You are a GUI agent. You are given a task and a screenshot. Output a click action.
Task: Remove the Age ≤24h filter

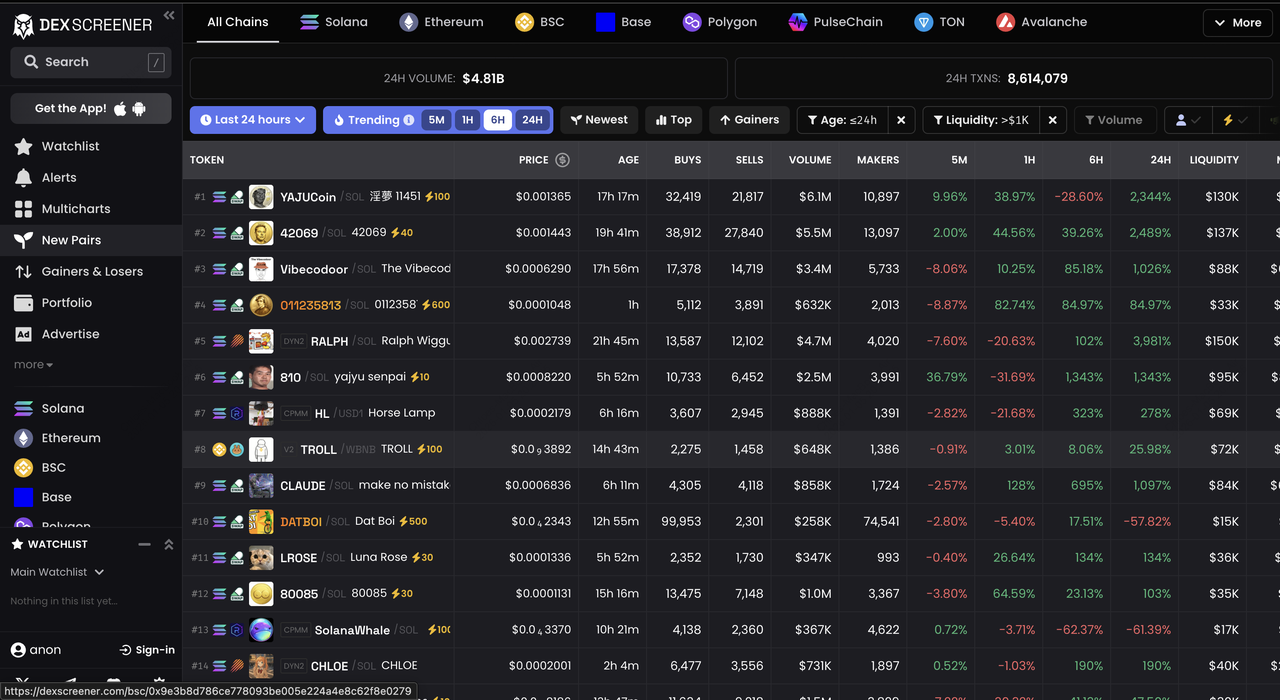pyautogui.click(x=900, y=120)
